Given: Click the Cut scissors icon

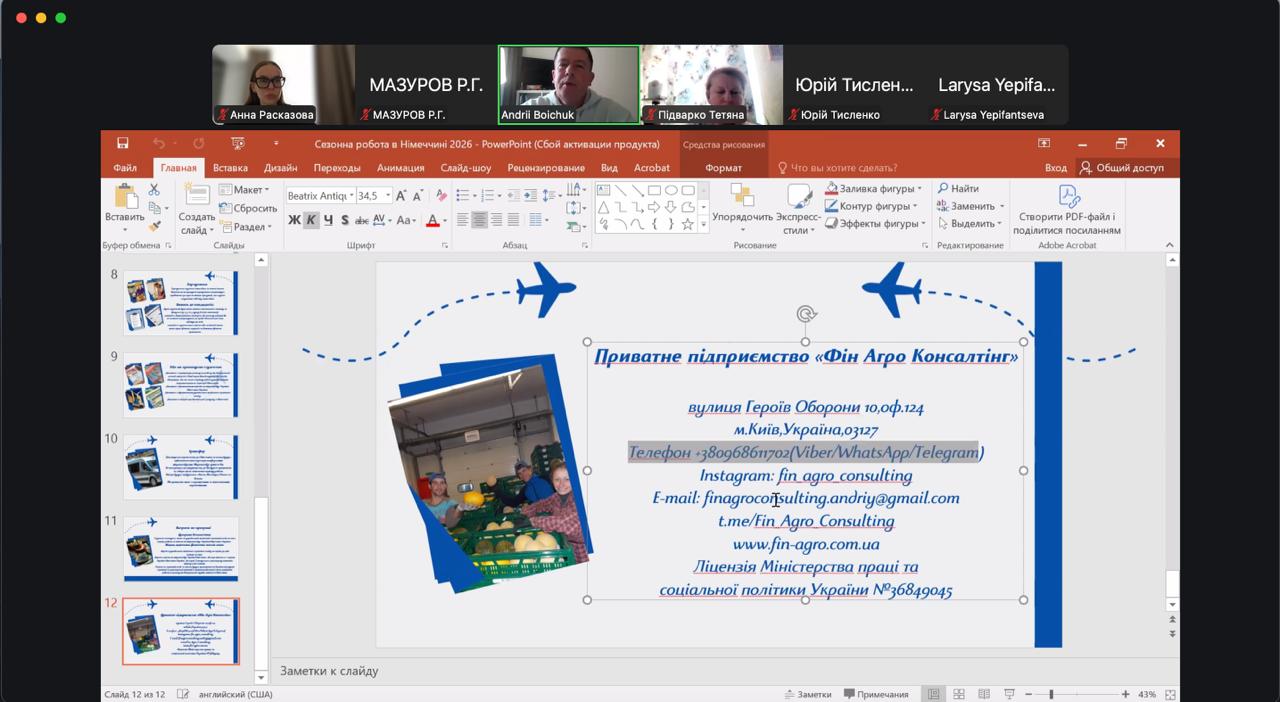Looking at the screenshot, I should click(x=154, y=189).
